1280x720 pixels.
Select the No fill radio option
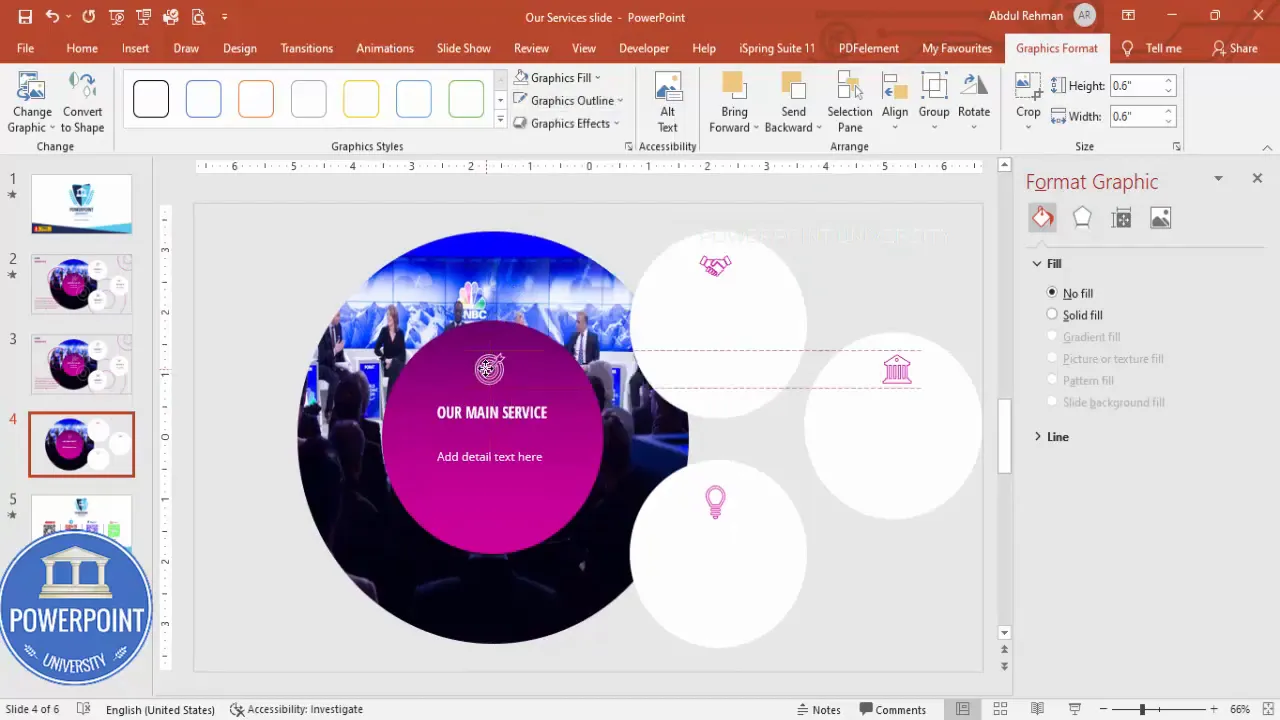coord(1052,293)
